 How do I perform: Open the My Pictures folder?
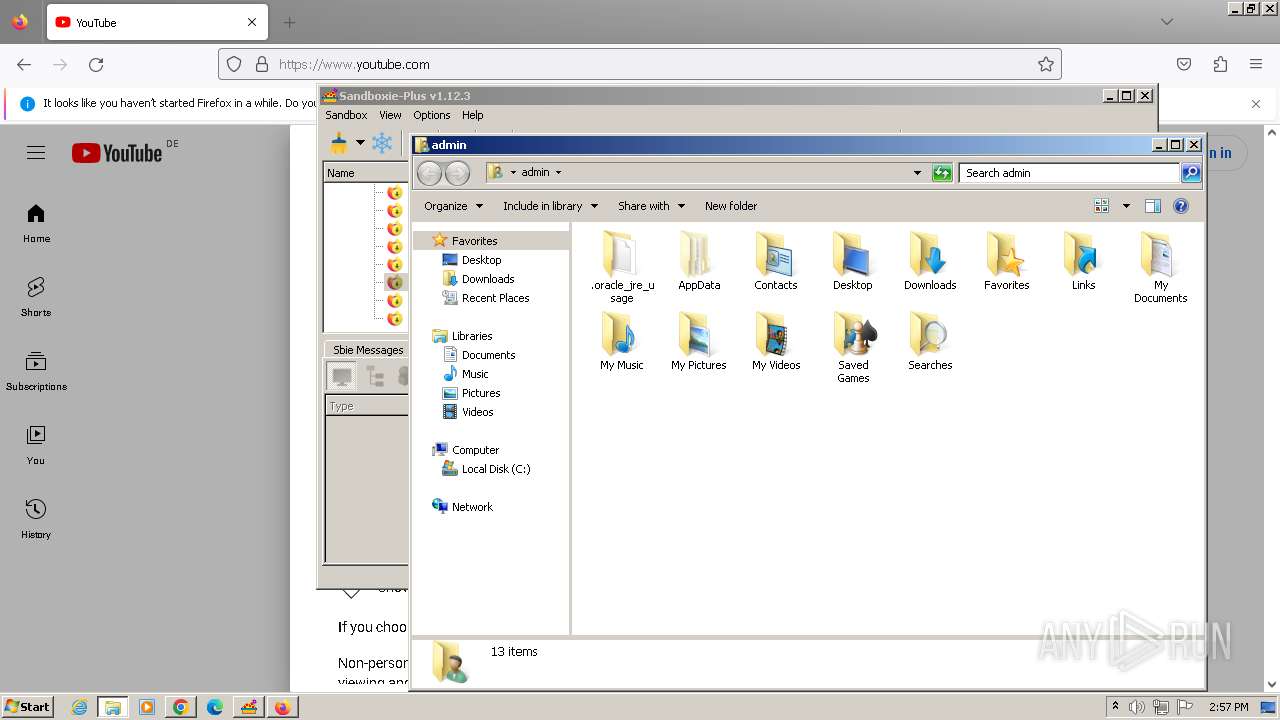tap(699, 341)
